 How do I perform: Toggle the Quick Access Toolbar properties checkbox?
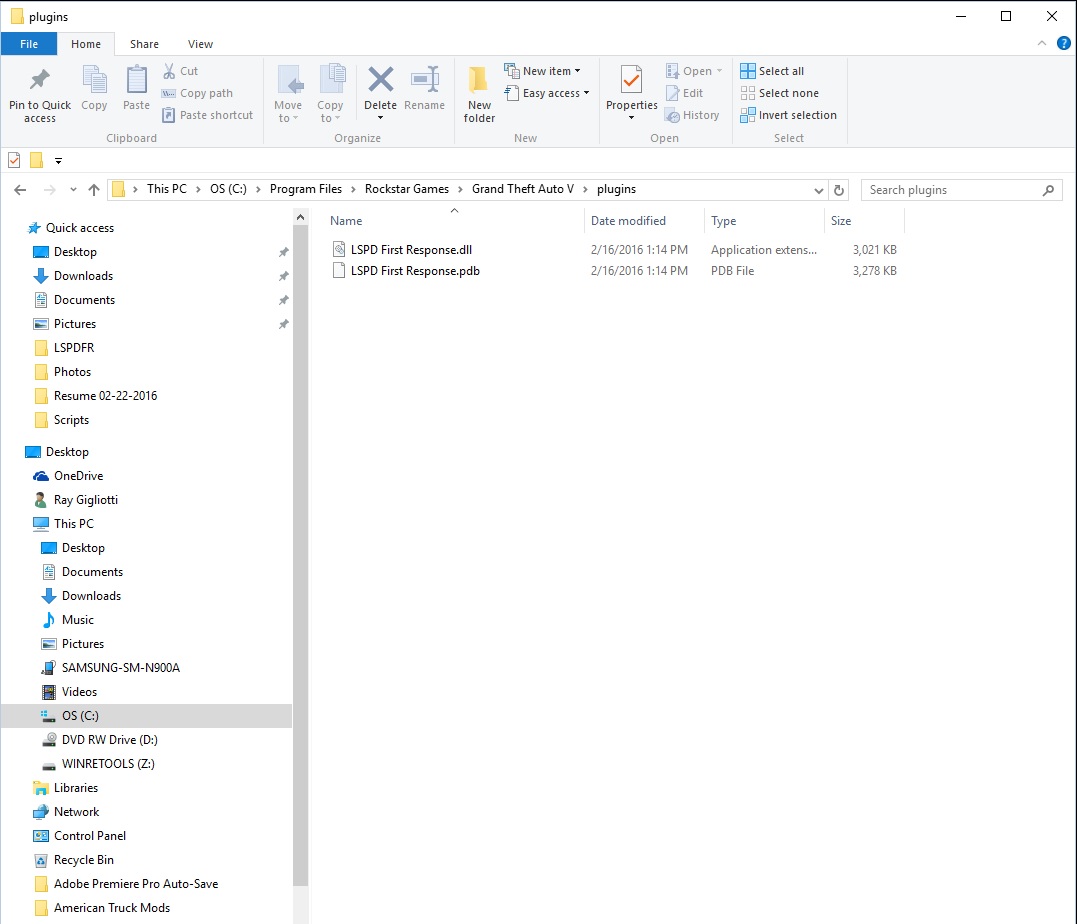click(14, 160)
